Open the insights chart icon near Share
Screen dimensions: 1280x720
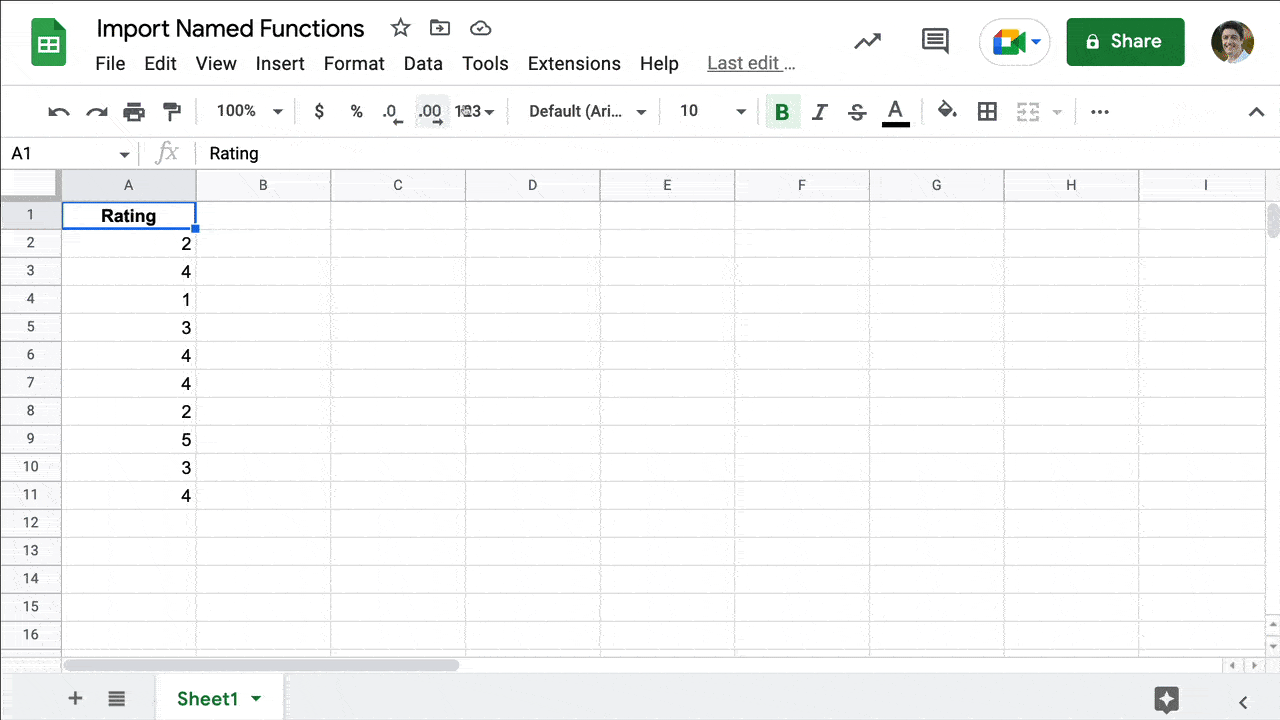click(867, 41)
